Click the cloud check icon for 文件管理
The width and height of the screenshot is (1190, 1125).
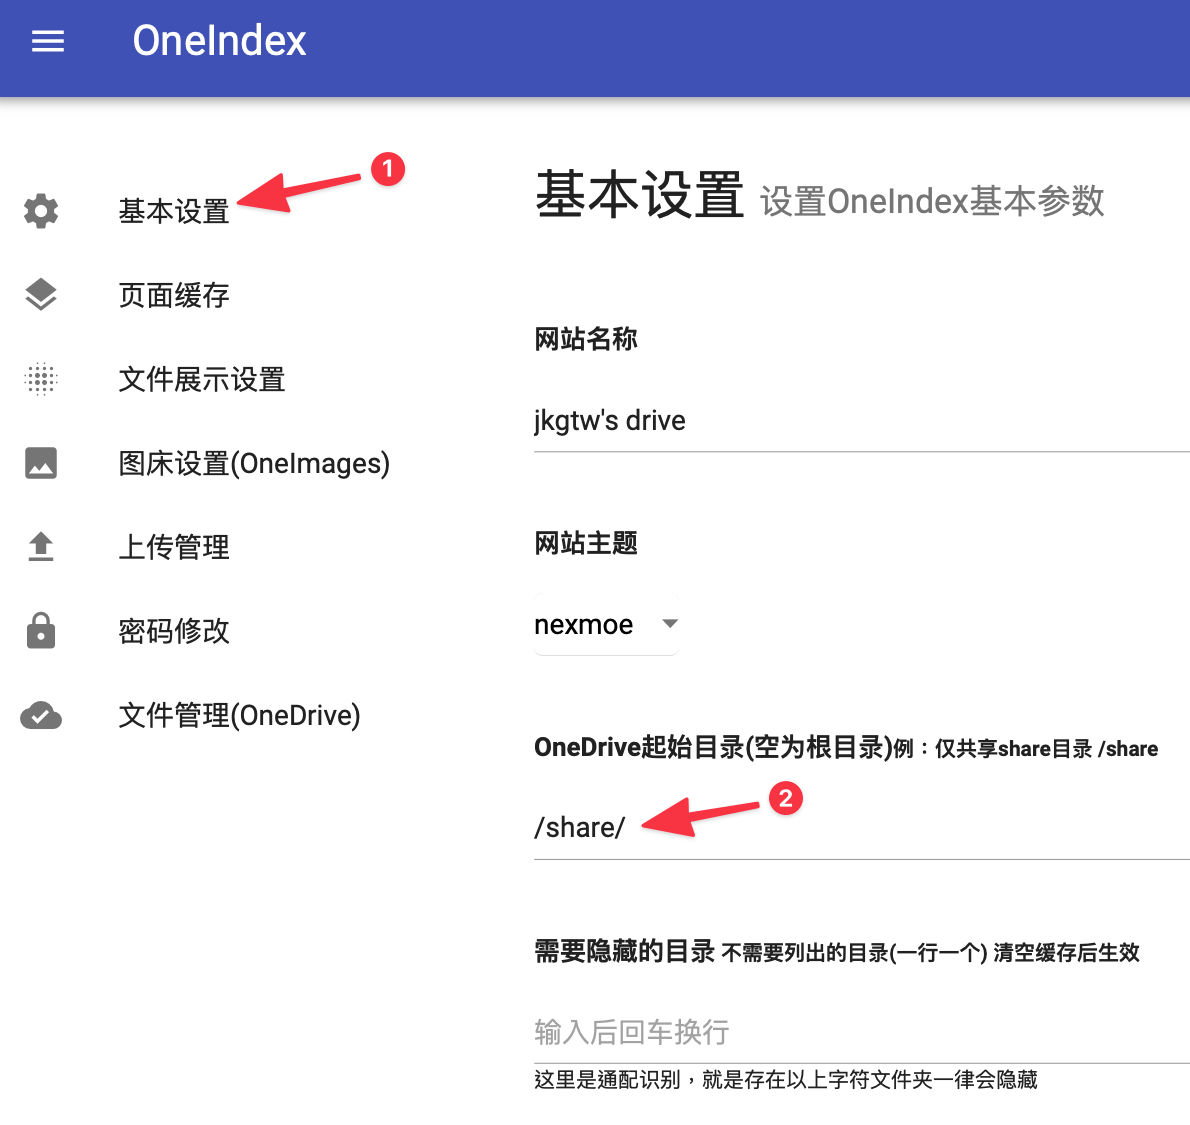pyautogui.click(x=41, y=715)
